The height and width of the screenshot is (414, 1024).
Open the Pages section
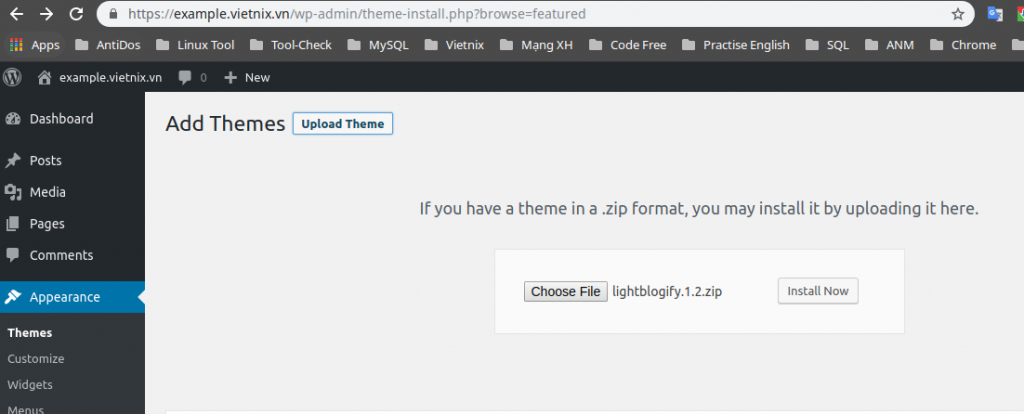[x=47, y=224]
